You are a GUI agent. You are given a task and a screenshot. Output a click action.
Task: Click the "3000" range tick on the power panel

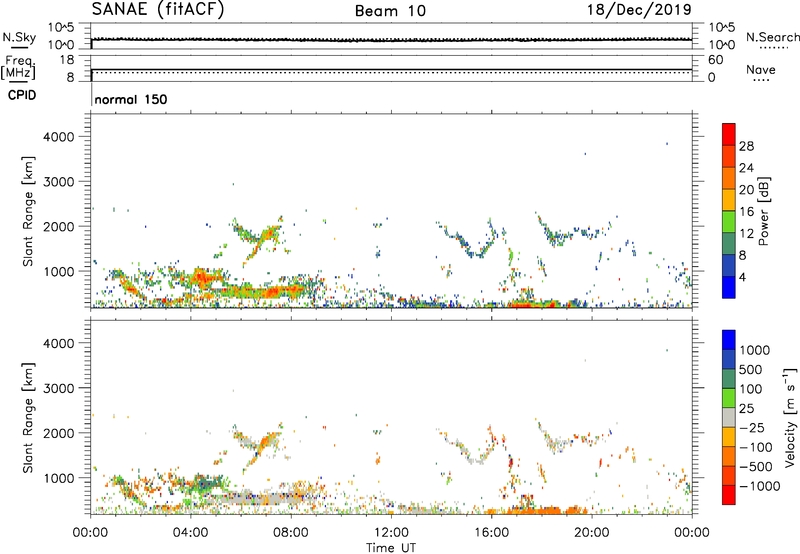tap(58, 182)
